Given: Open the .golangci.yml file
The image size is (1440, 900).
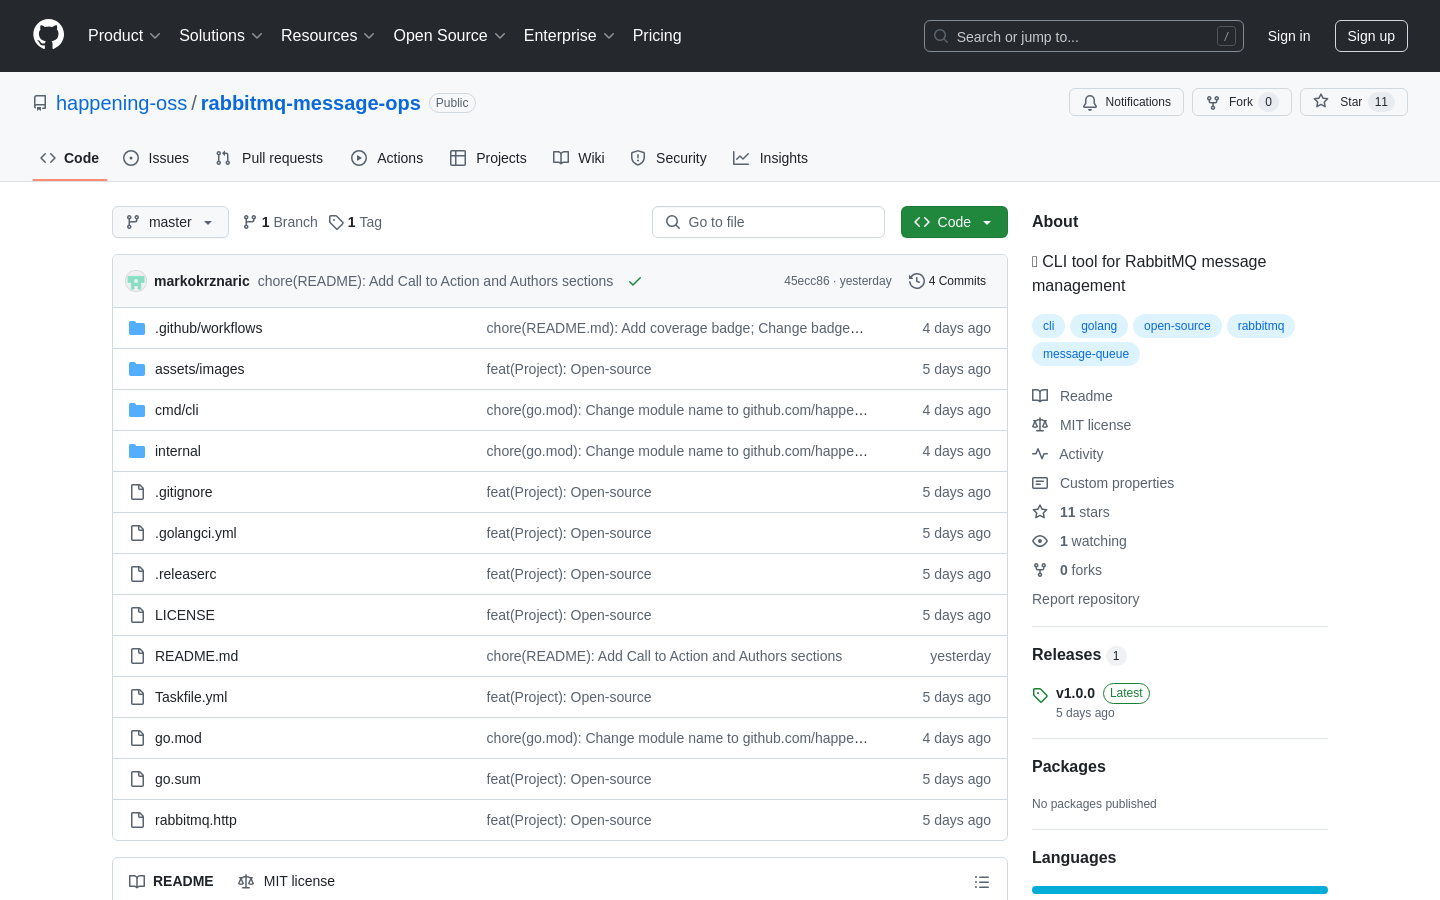Looking at the screenshot, I should tap(196, 533).
